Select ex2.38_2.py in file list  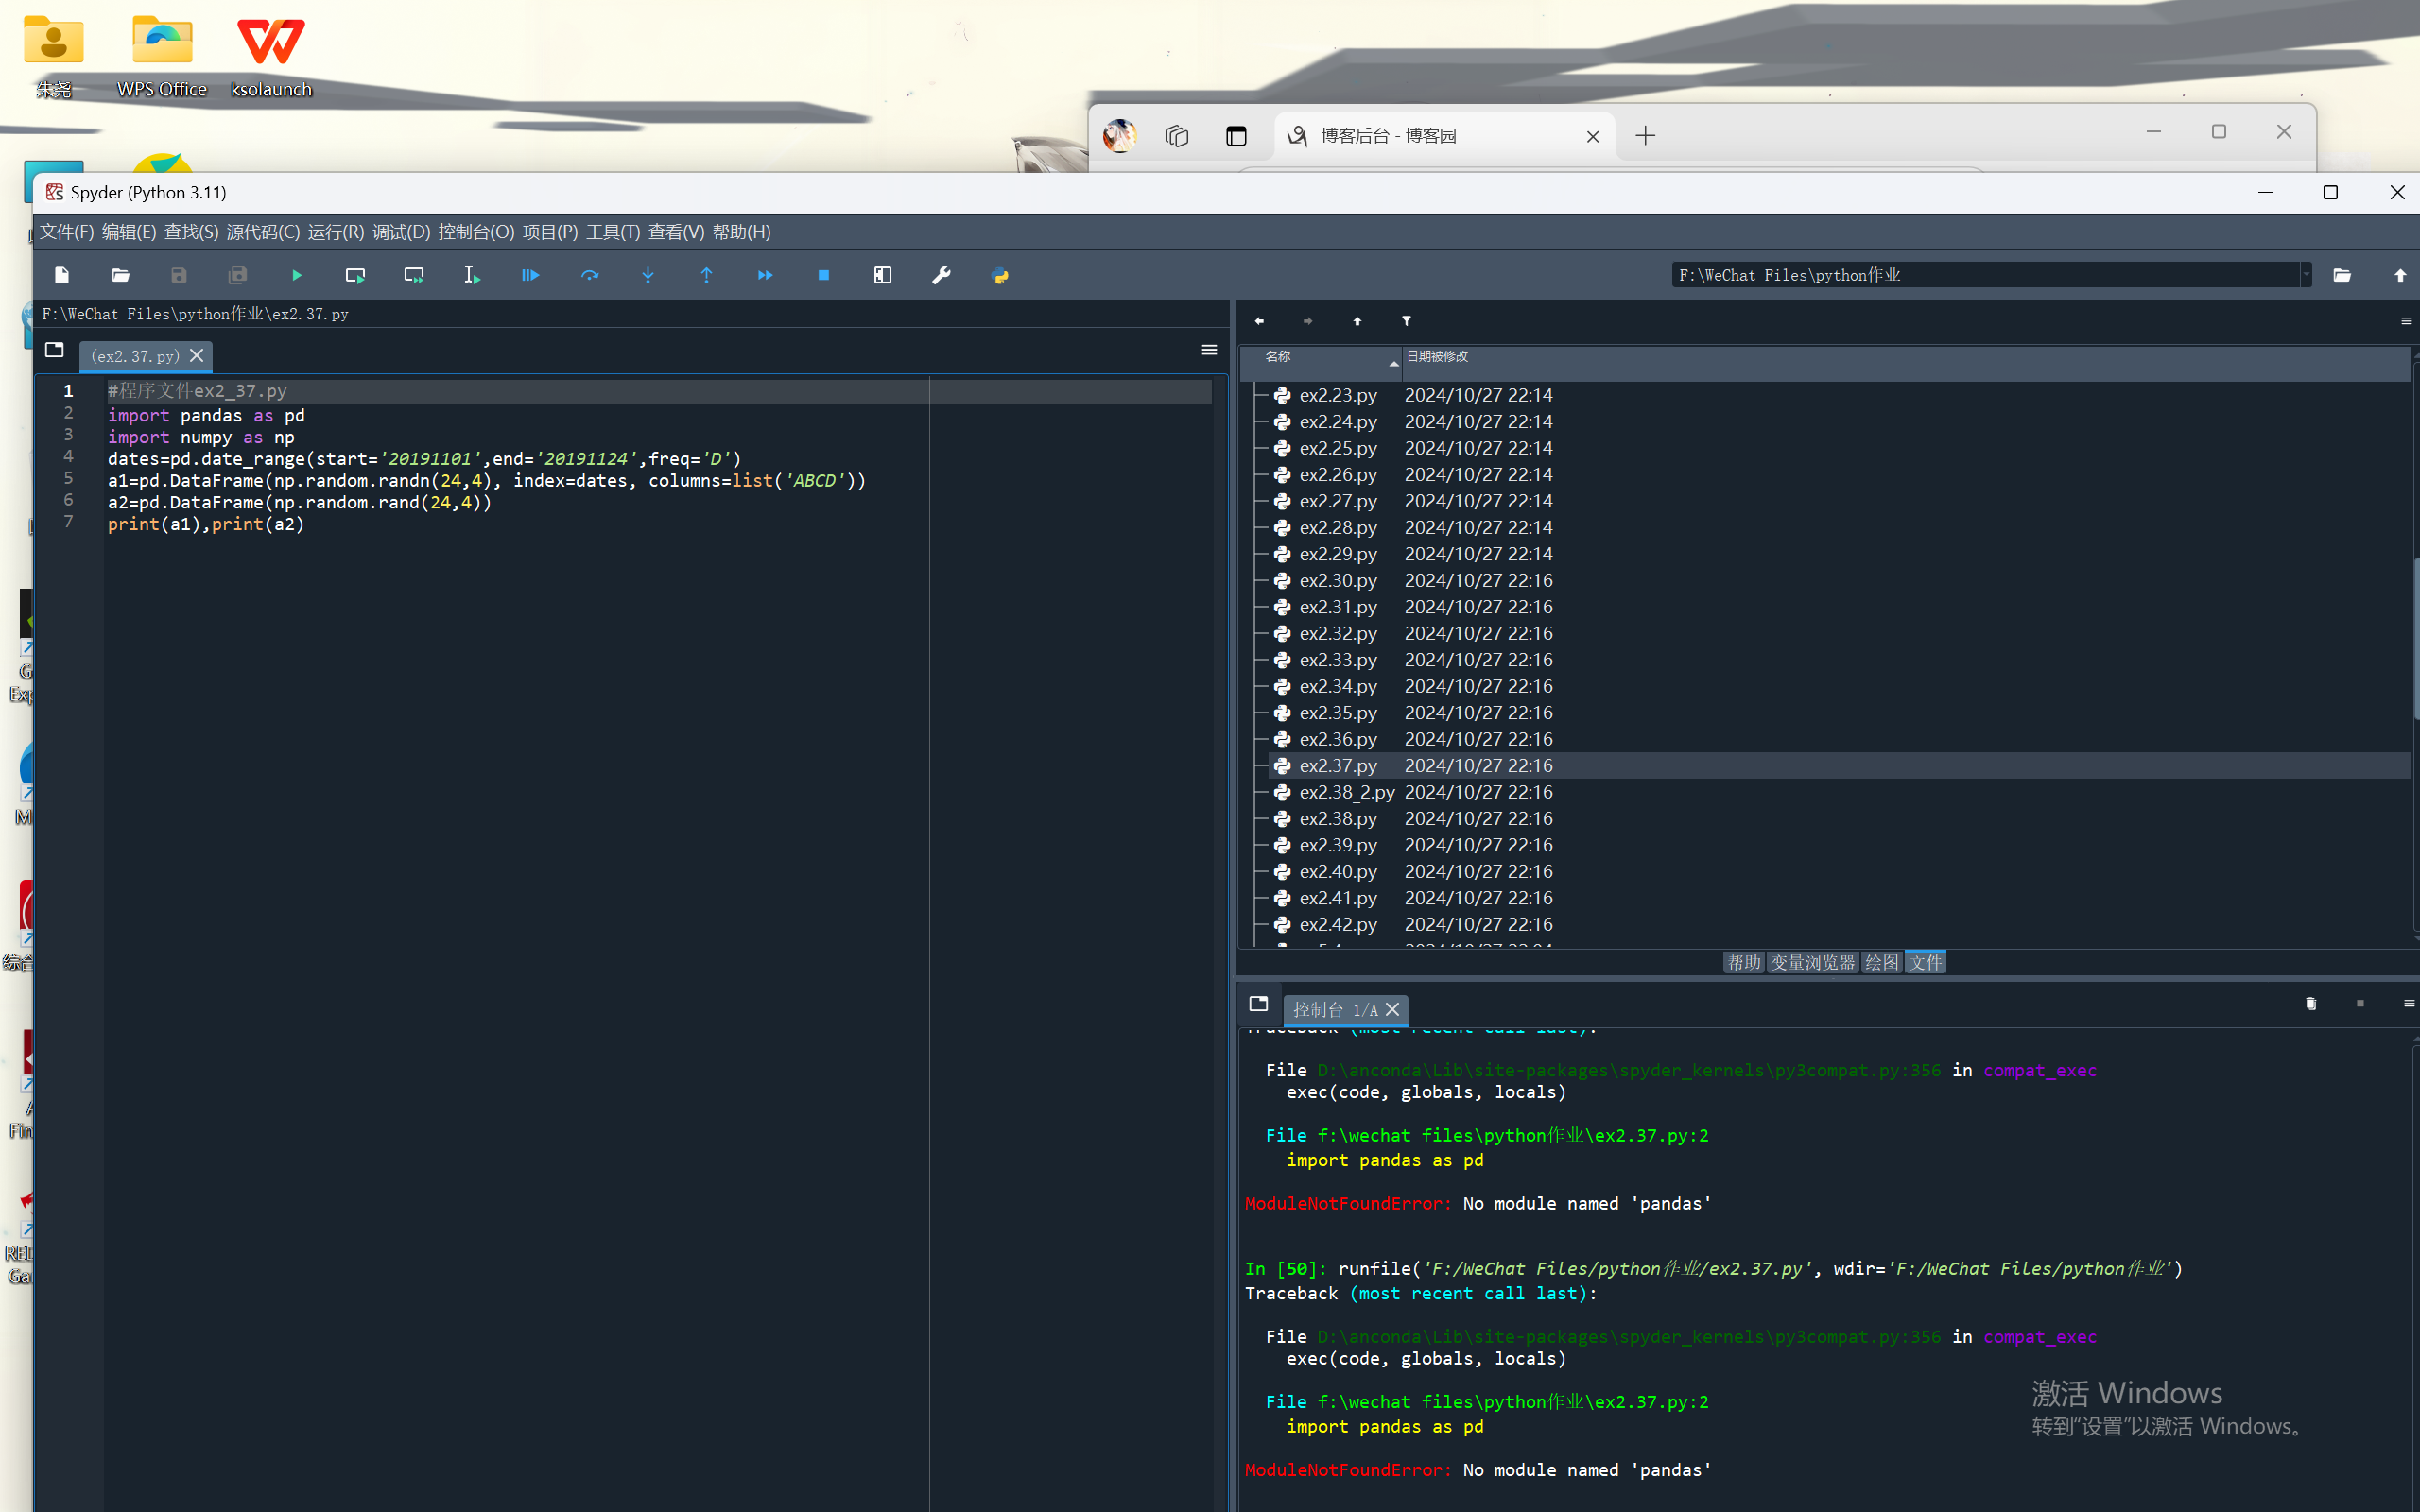click(x=1346, y=792)
